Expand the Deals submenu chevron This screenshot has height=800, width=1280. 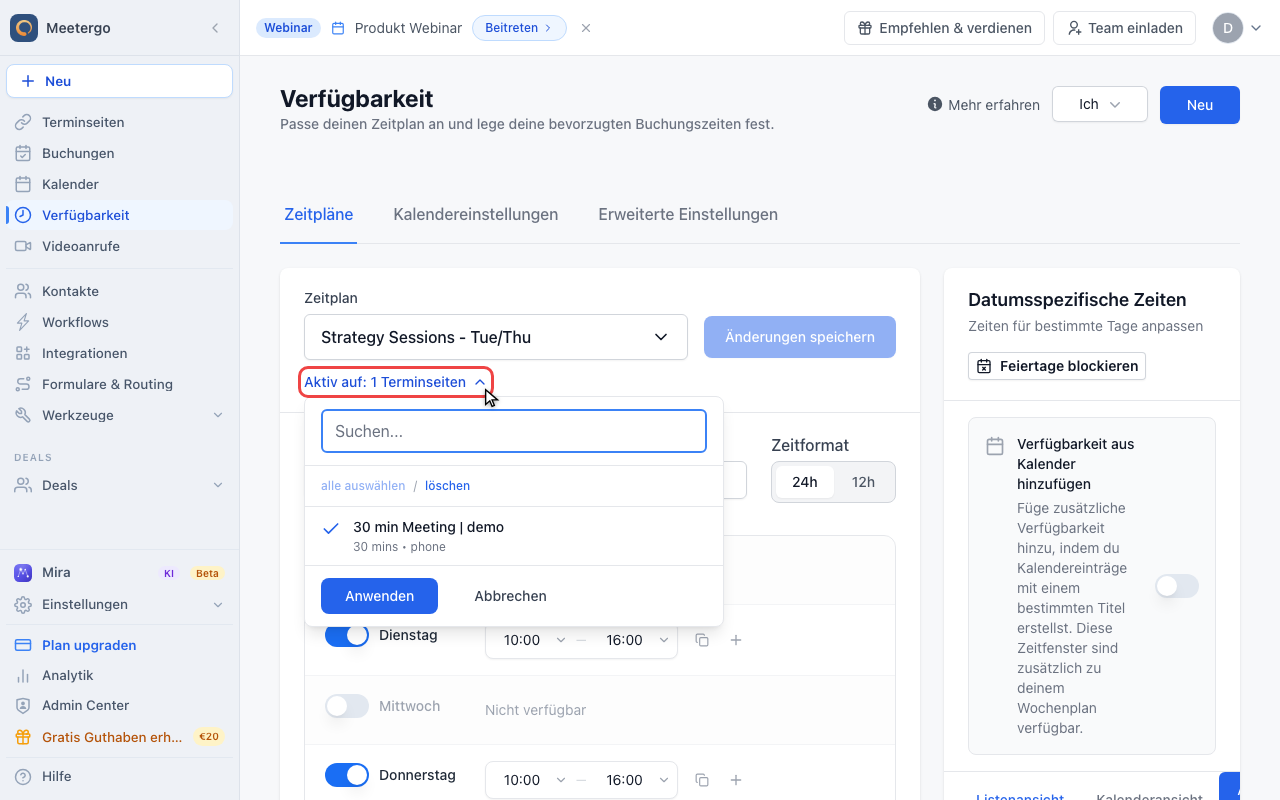click(x=218, y=485)
